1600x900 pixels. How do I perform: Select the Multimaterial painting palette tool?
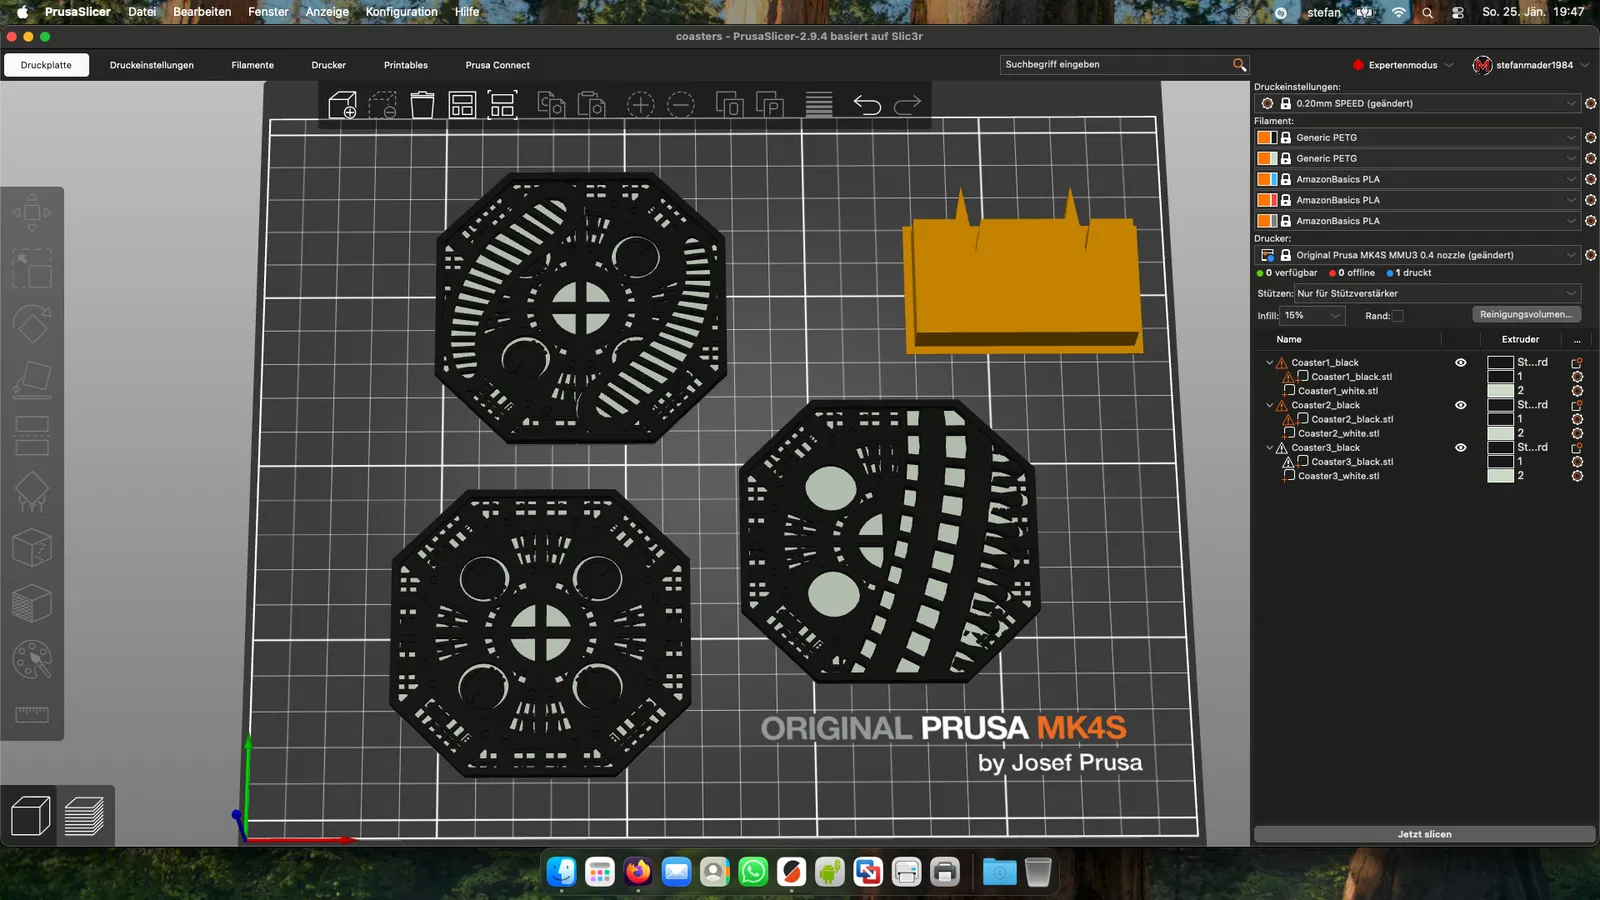click(32, 660)
